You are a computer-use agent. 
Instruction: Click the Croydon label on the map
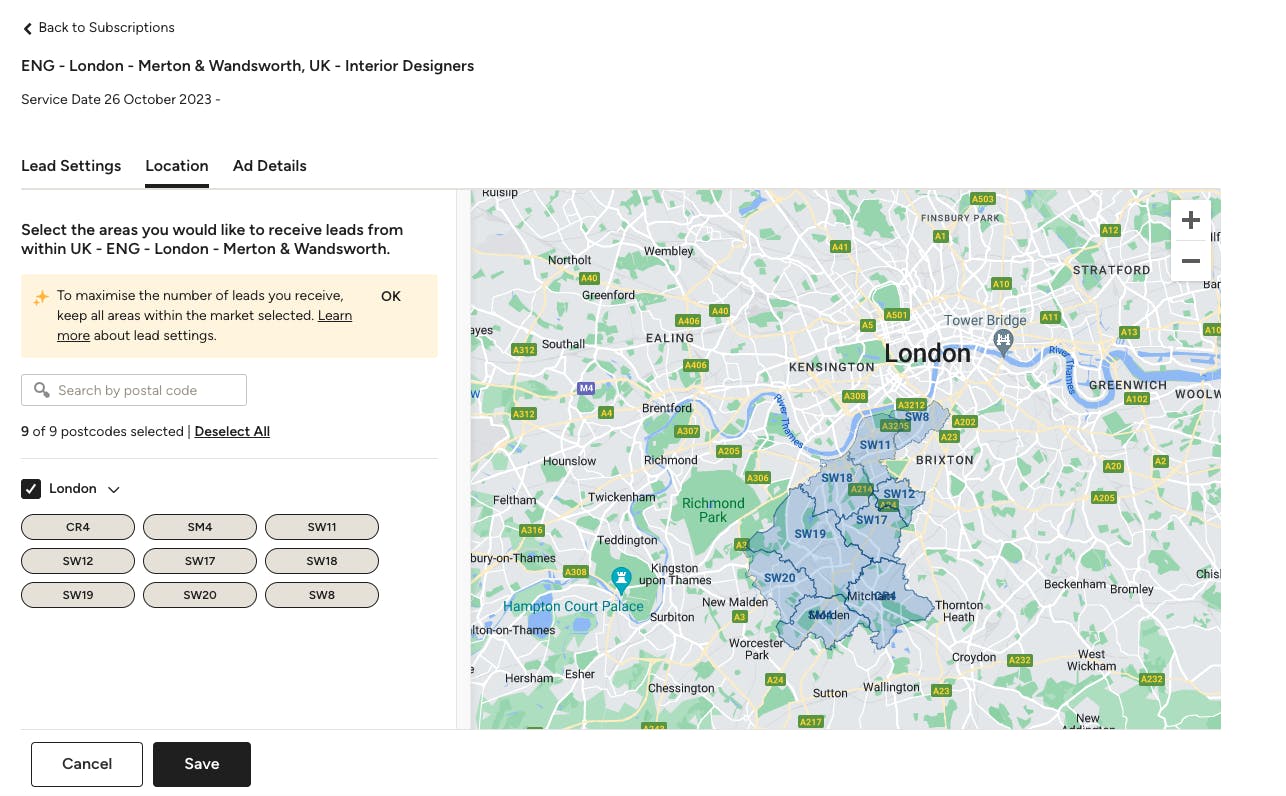point(974,657)
